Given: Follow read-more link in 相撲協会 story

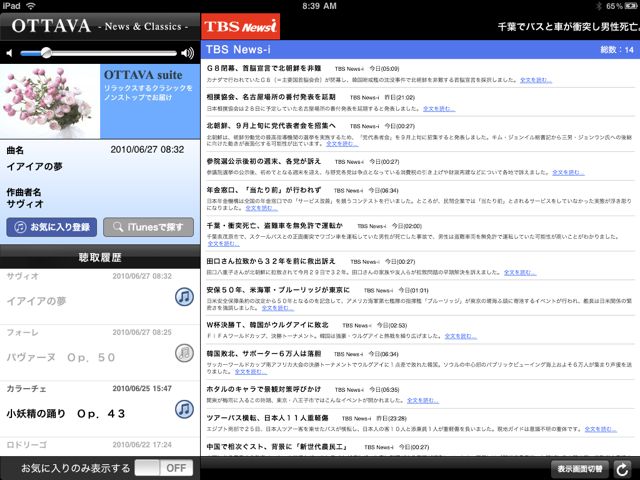Looking at the screenshot, I should [x=439, y=109].
